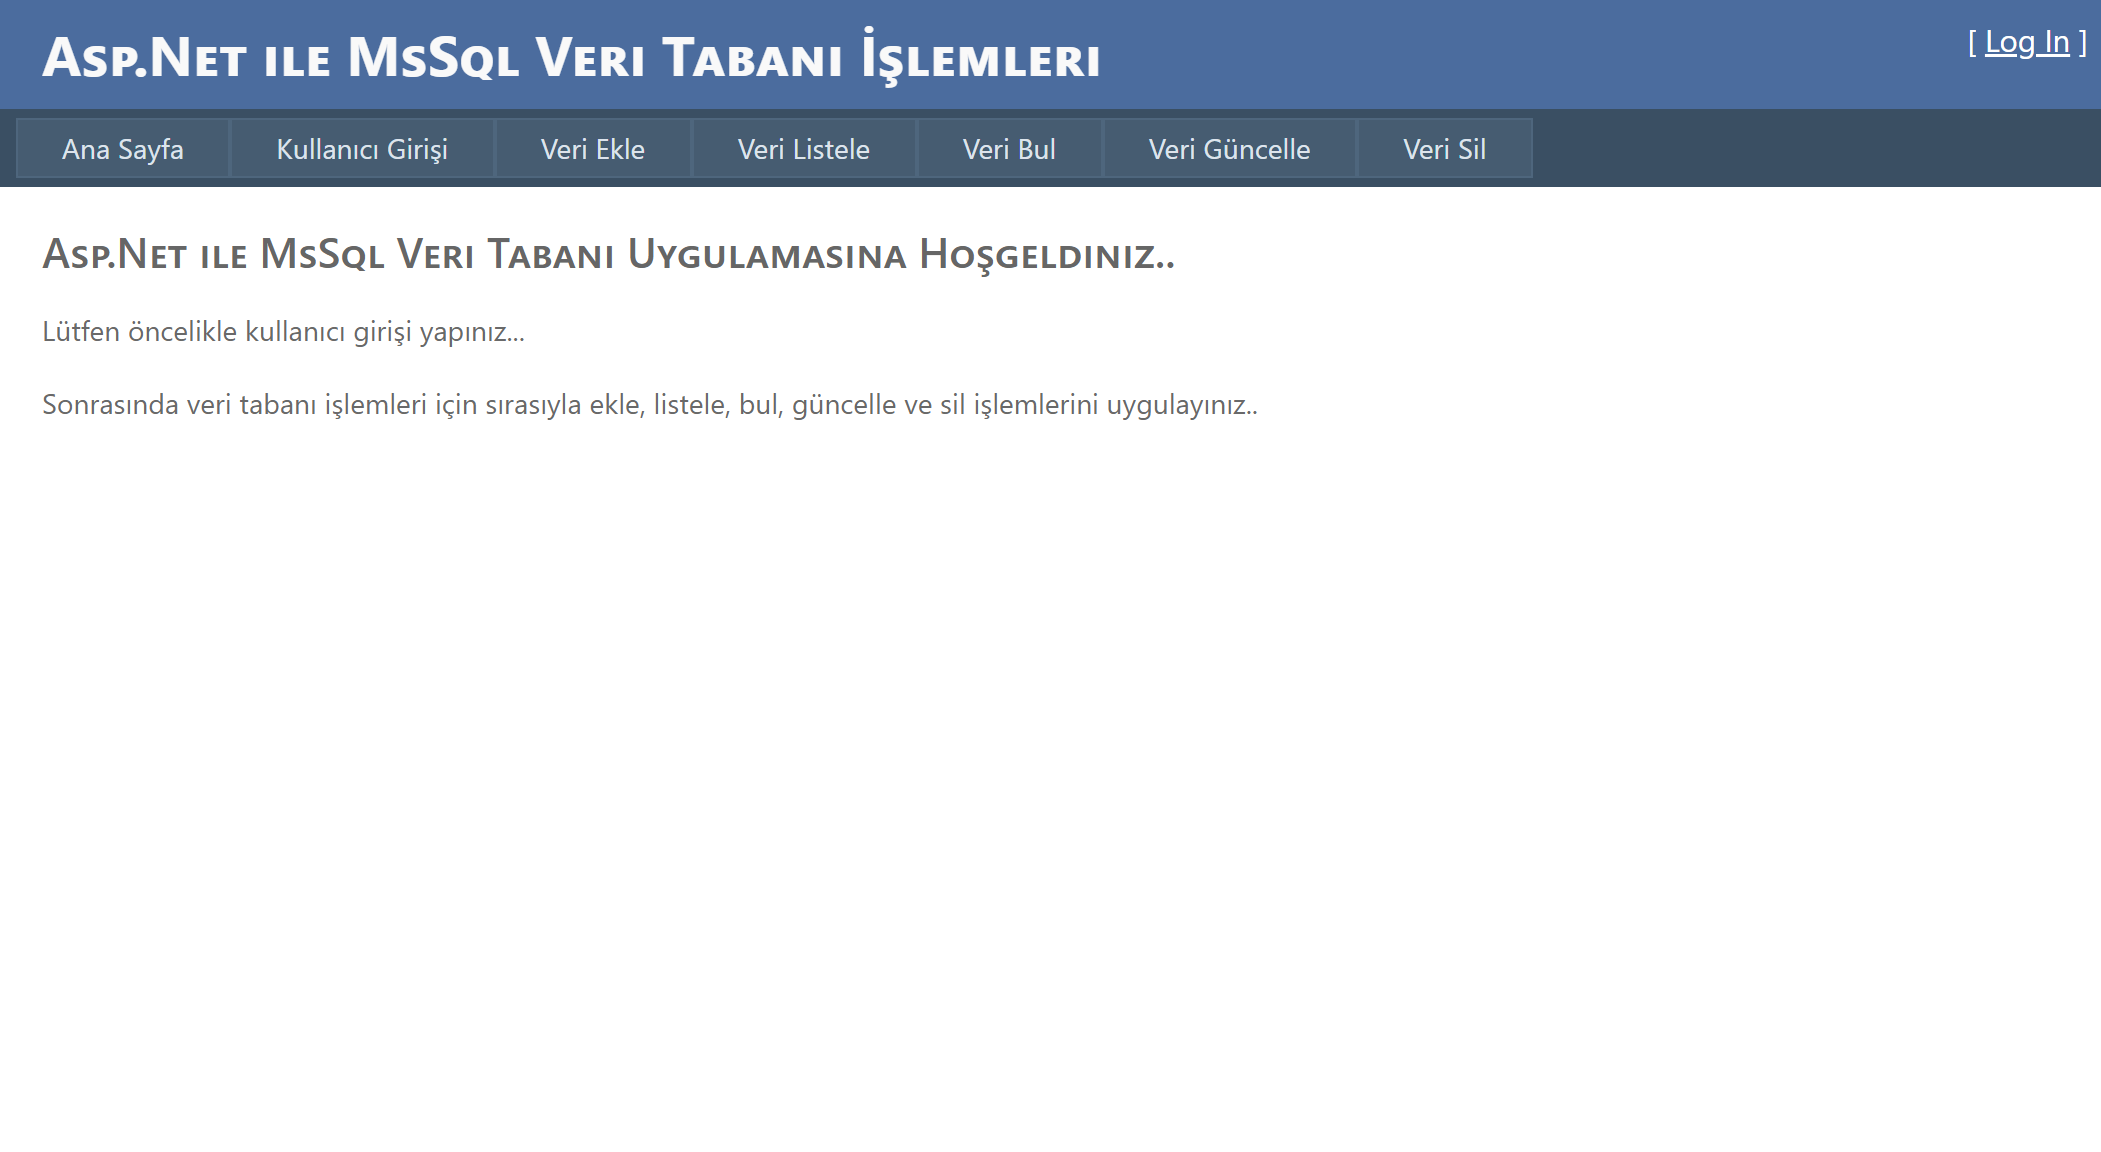Click the site title in the header
Image resolution: width=2101 pixels, height=1152 pixels.
coord(570,58)
